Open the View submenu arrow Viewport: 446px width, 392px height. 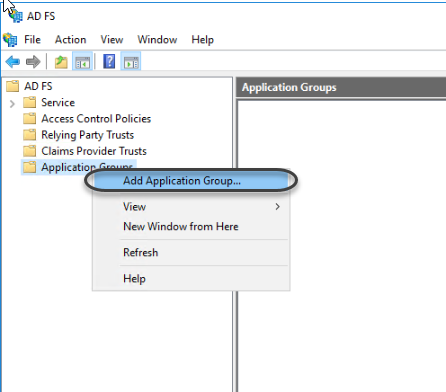pos(277,207)
